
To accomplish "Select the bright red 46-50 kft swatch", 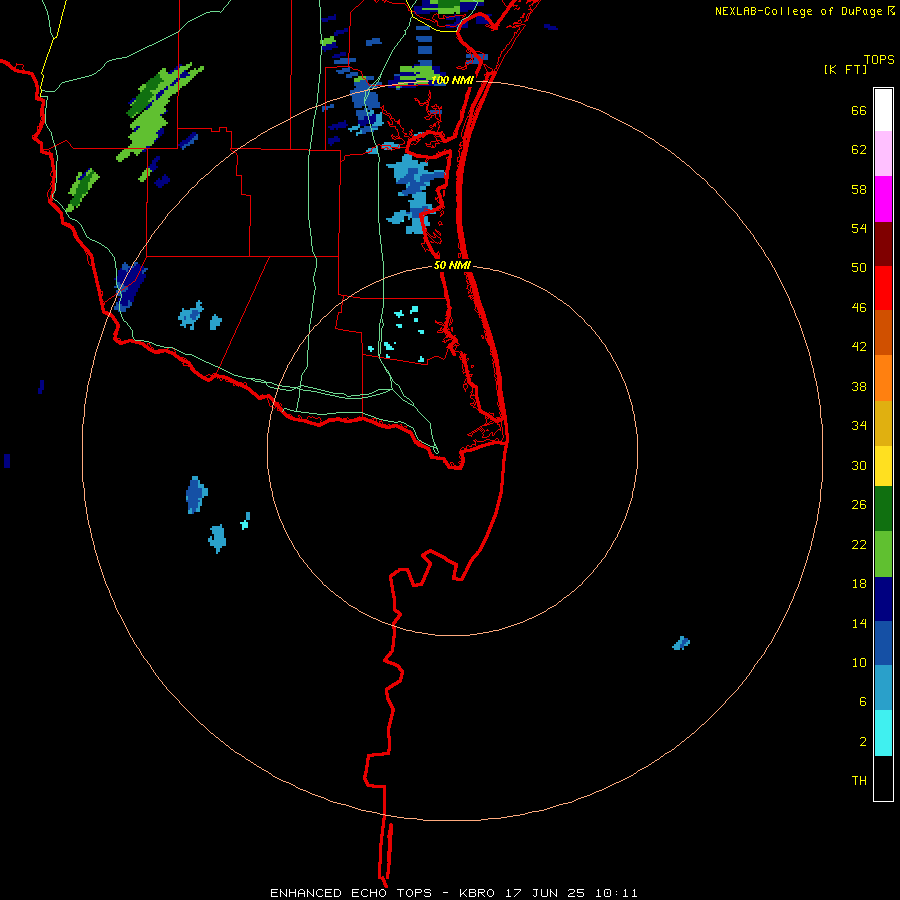I will [883, 288].
